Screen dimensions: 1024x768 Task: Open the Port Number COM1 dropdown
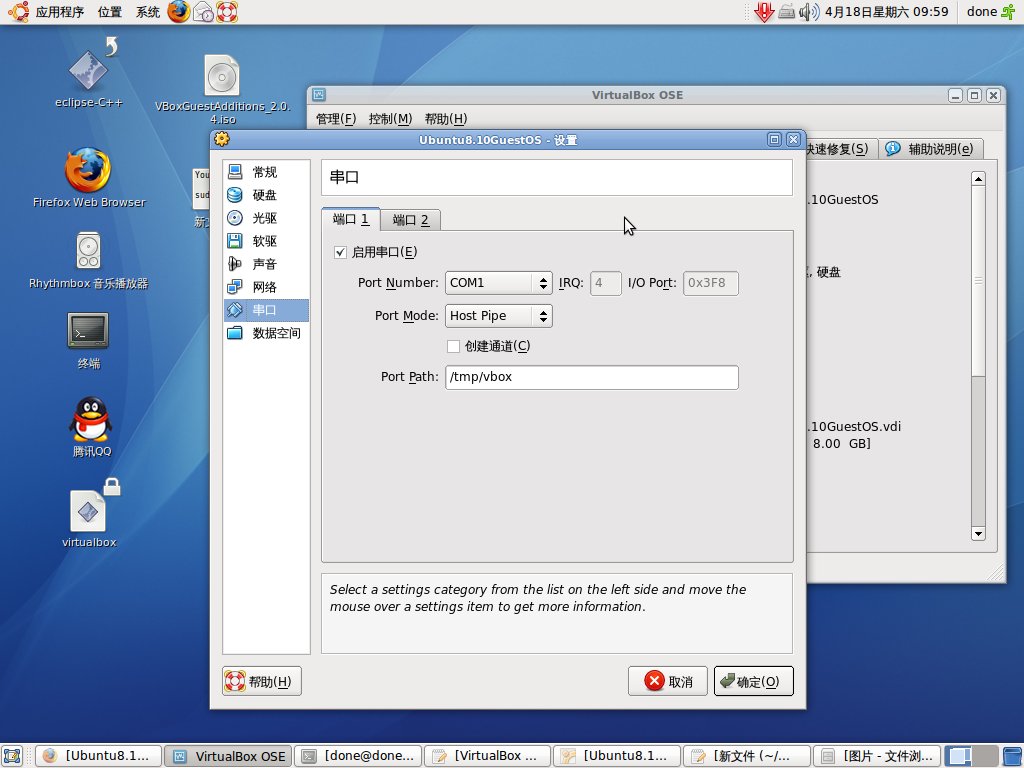tap(498, 283)
